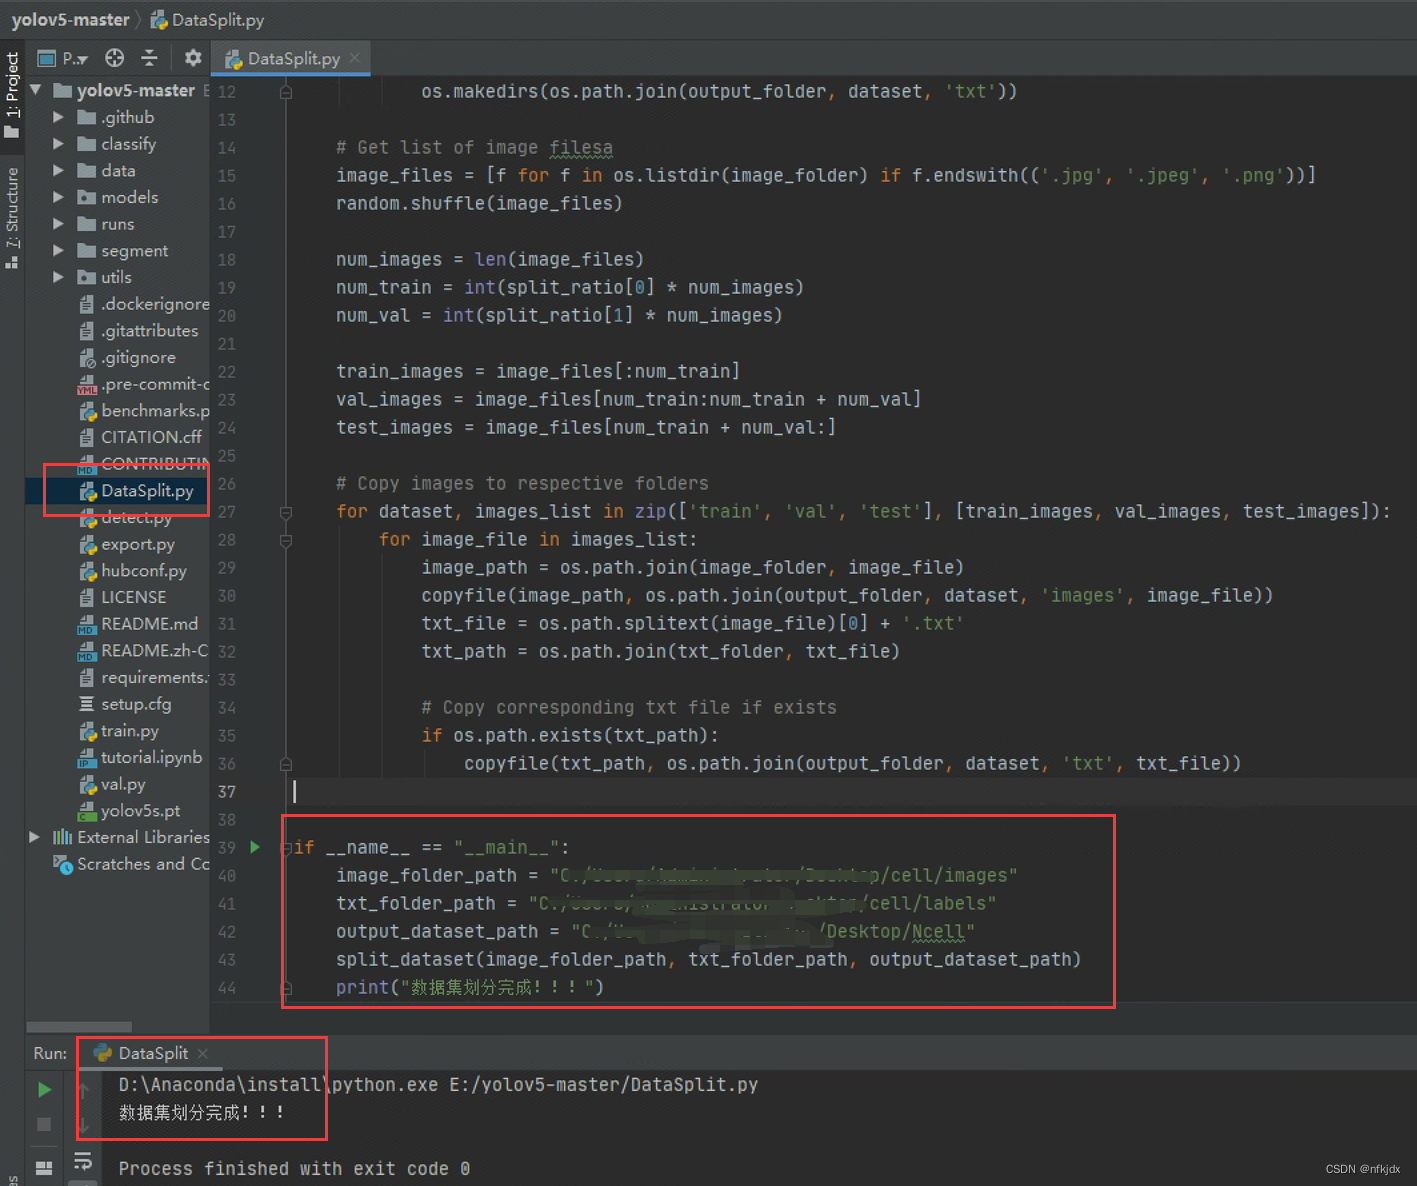Open the Project panel settings gear
1417x1186 pixels.
pos(193,58)
